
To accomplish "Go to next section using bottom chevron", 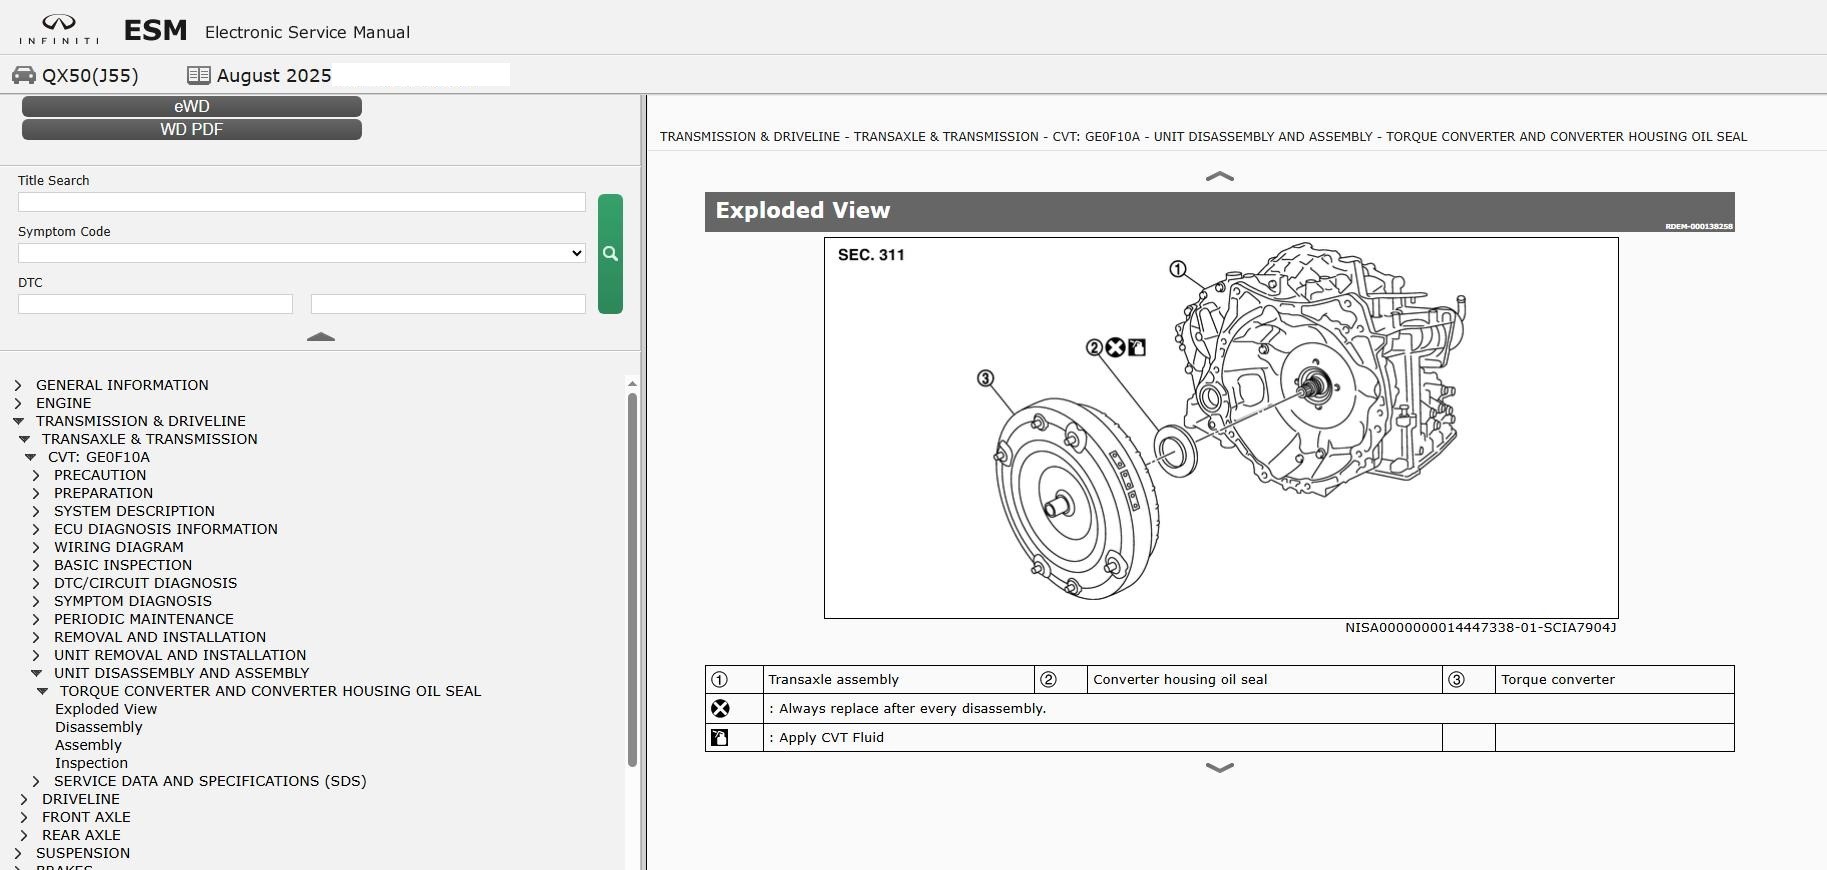I will pyautogui.click(x=1219, y=768).
